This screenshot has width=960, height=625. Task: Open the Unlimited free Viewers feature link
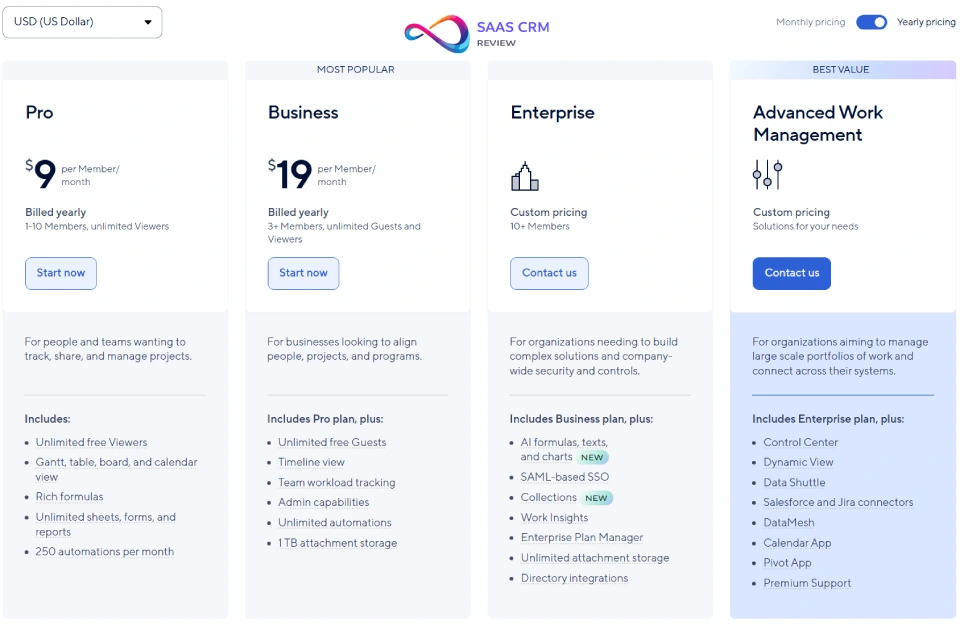[91, 442]
